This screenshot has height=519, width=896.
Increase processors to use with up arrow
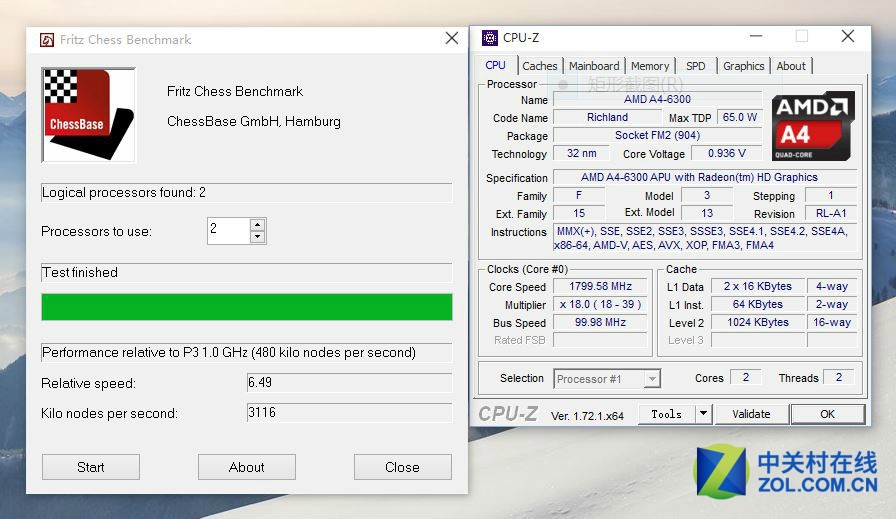click(x=258, y=225)
